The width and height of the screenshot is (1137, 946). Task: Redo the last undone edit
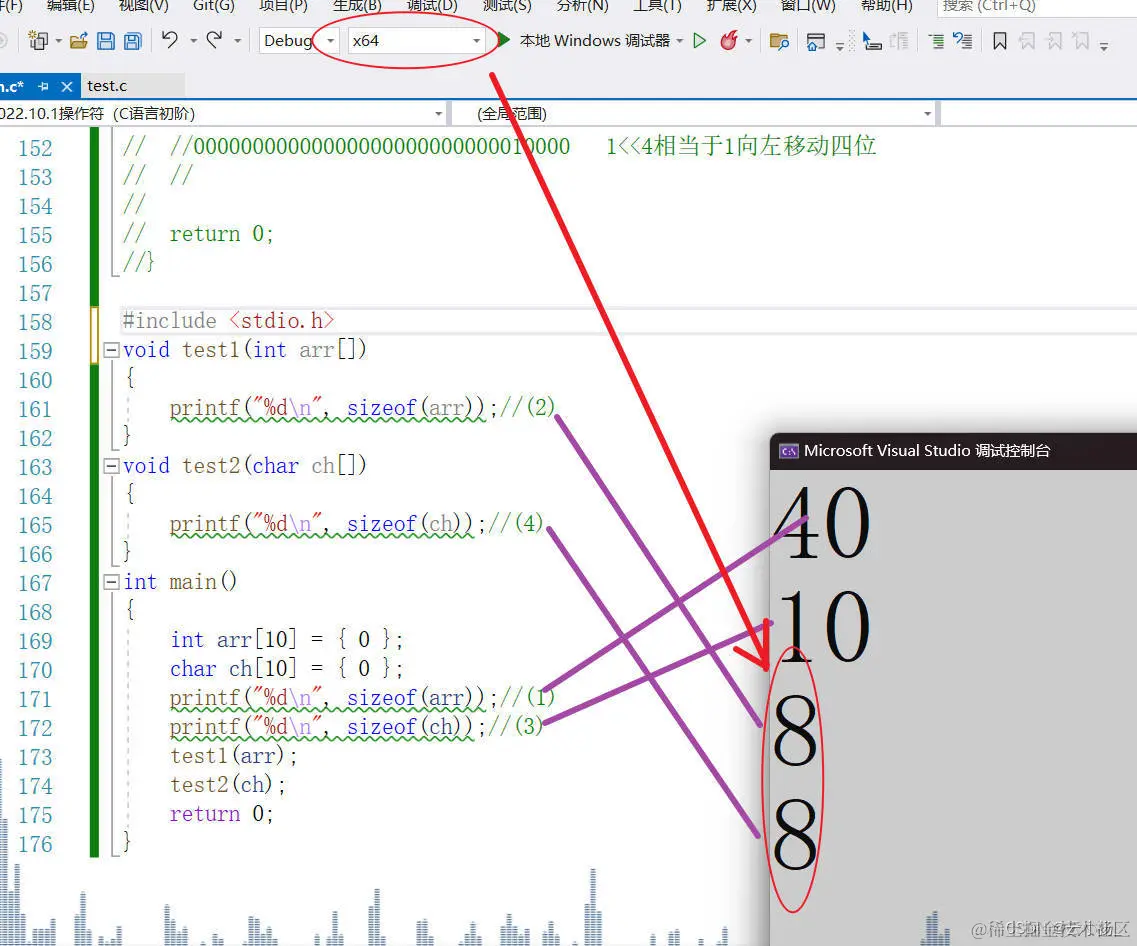point(214,40)
